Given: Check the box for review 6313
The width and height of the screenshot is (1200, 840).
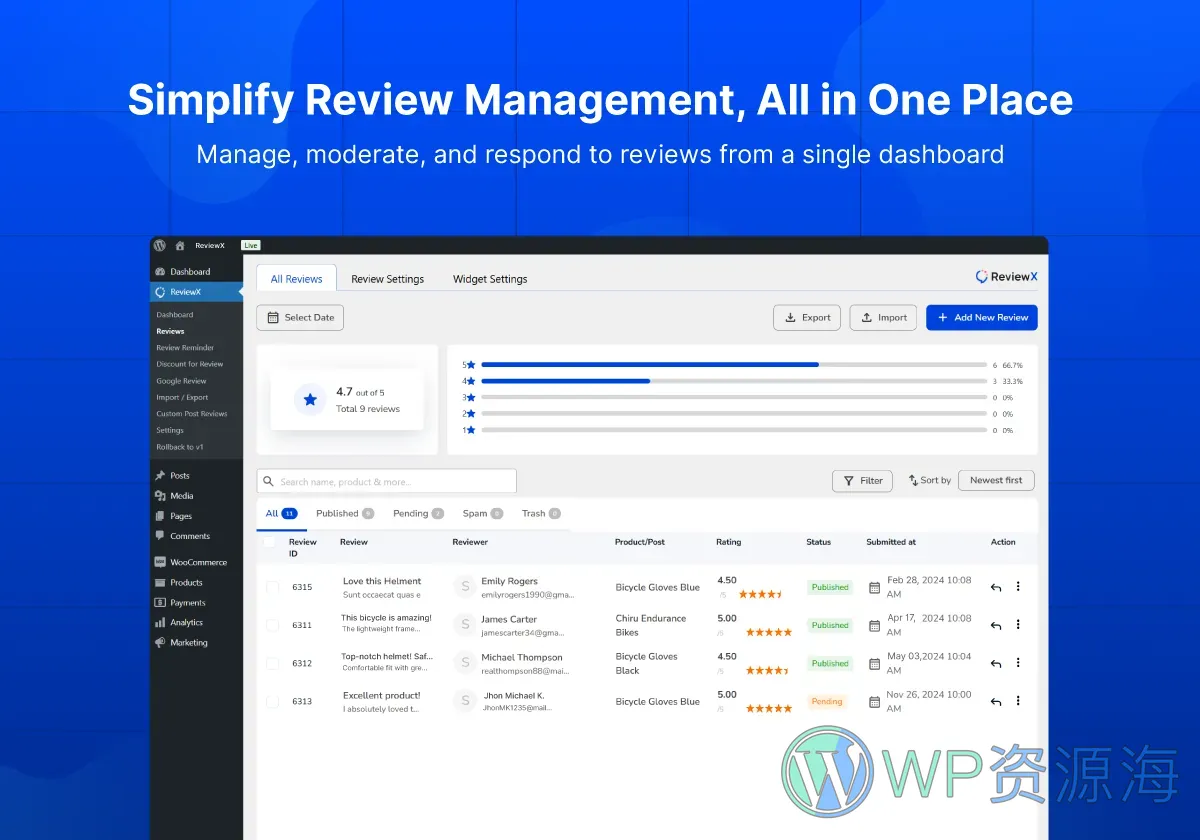Looking at the screenshot, I should [272, 702].
